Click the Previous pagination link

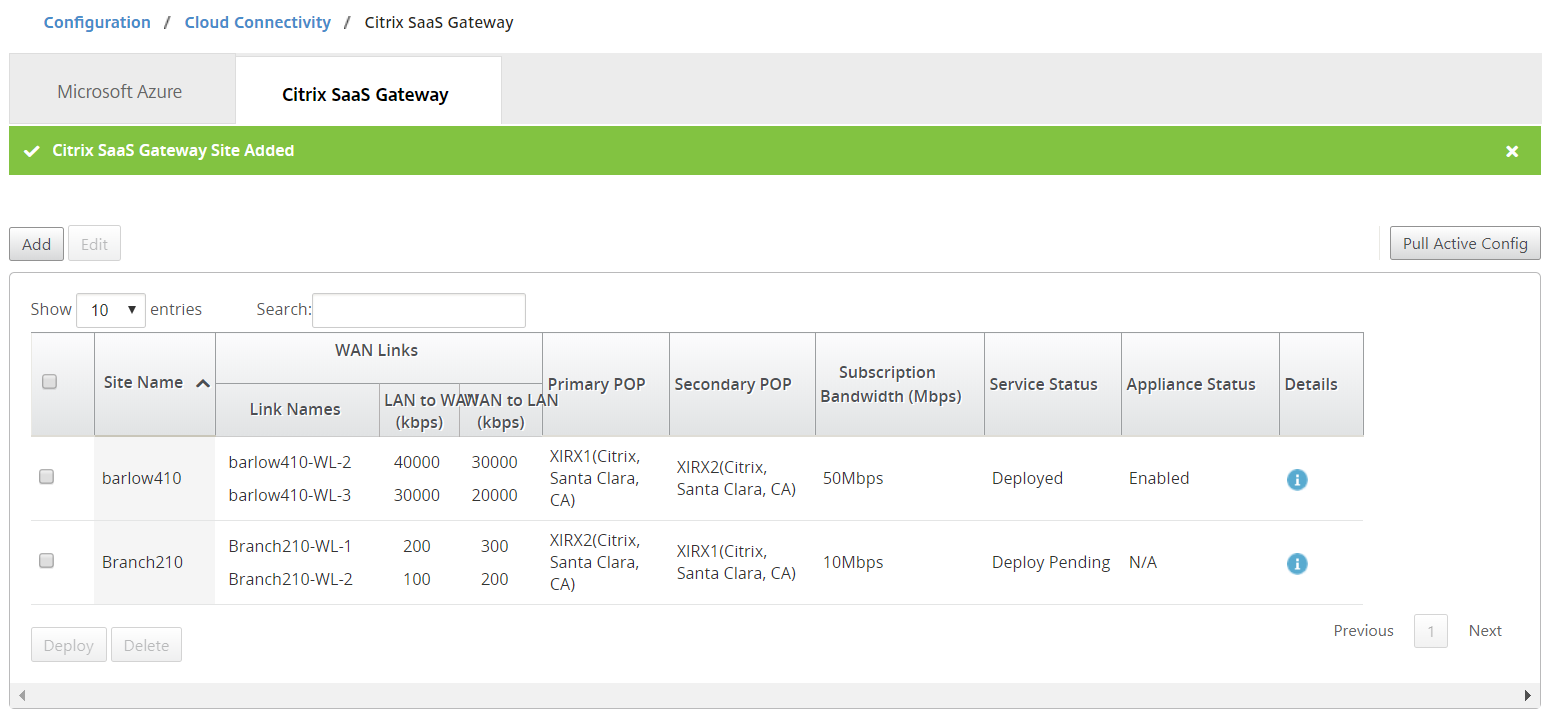click(x=1363, y=631)
